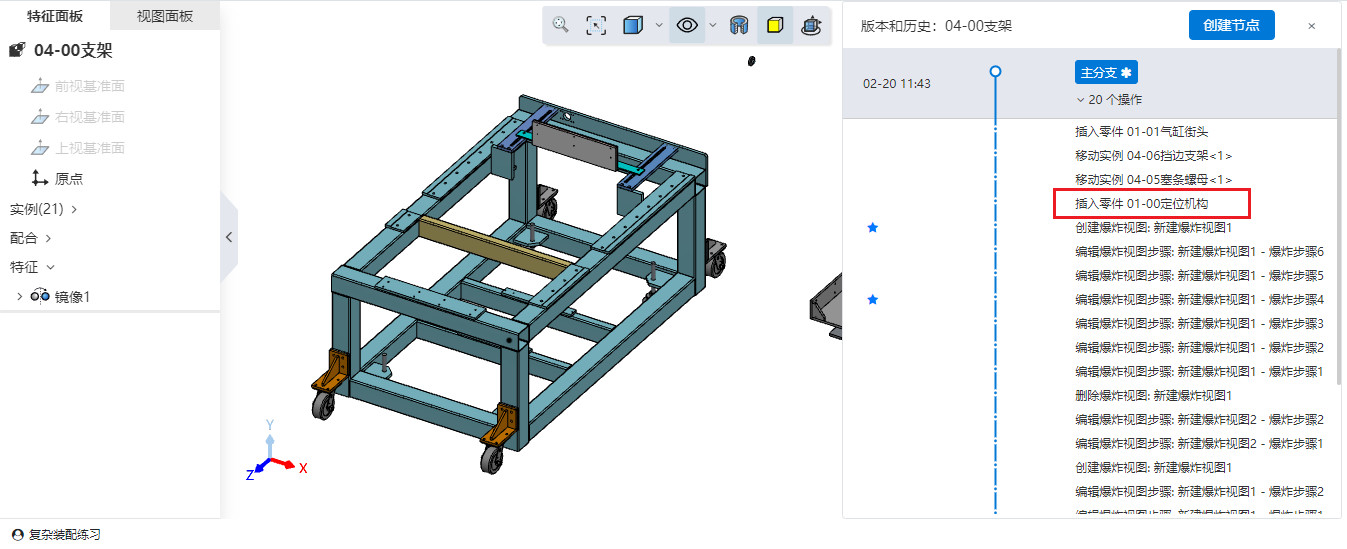Enable the section view cutaway tool
Screen dimensions: 1347x549
coord(739,25)
